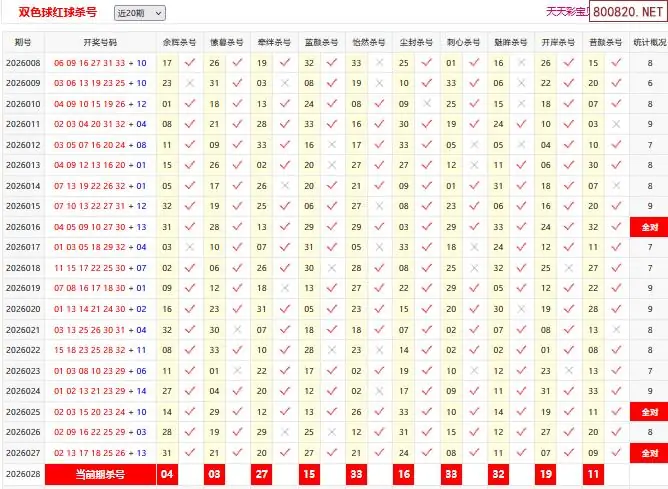
Task: Click the check mark for 刺心杀号 in row 2026008
Action: pyautogui.click(x=474, y=62)
